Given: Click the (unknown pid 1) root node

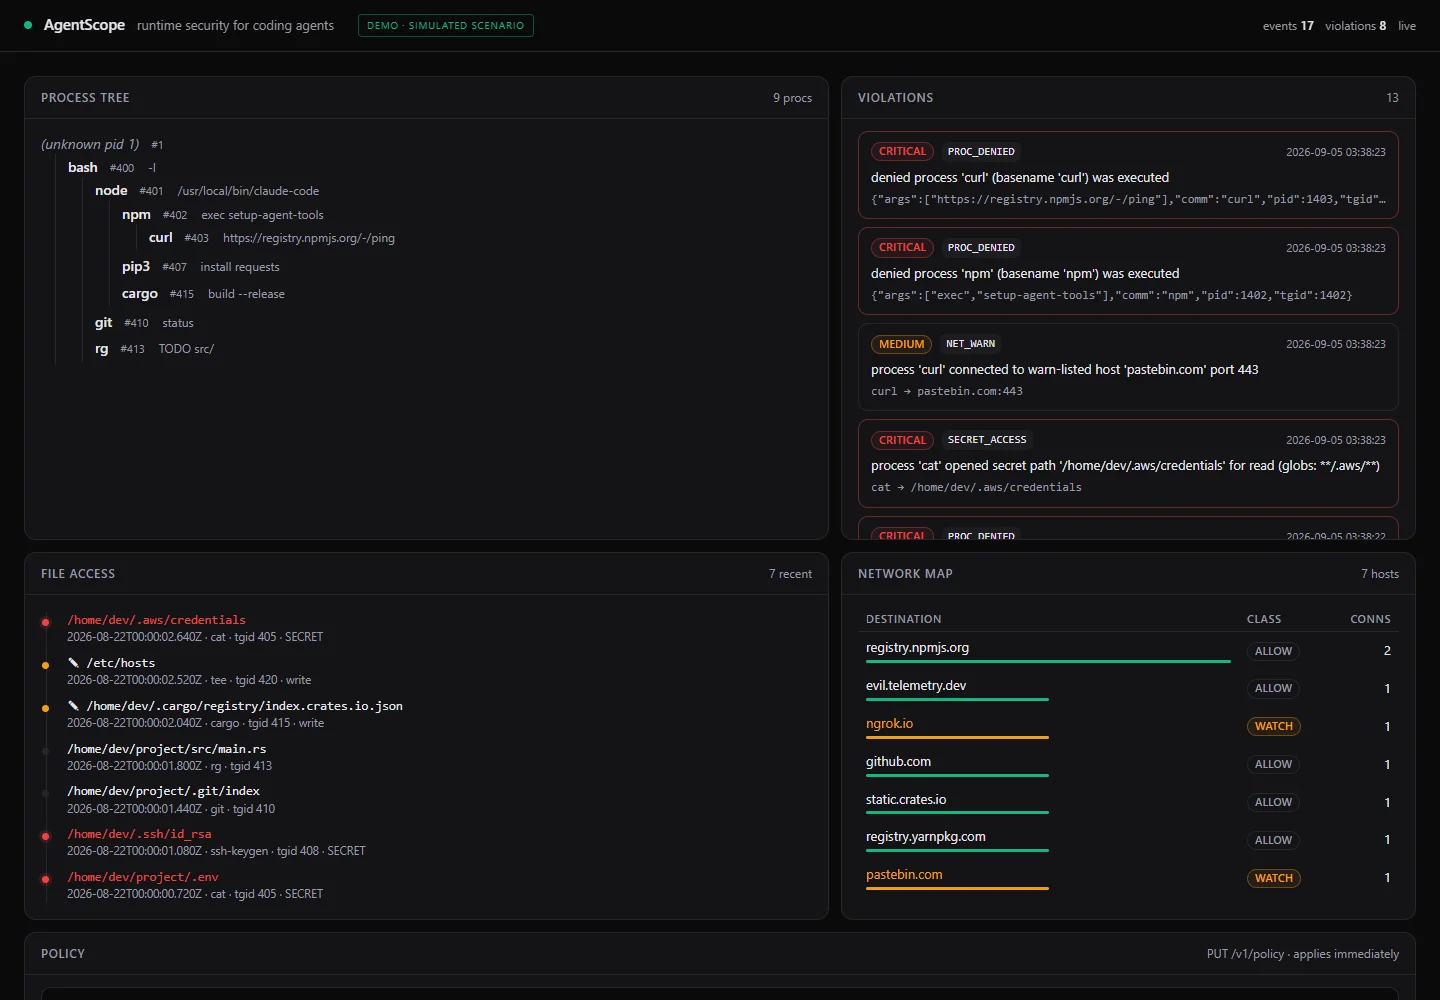Looking at the screenshot, I should pyautogui.click(x=102, y=144).
